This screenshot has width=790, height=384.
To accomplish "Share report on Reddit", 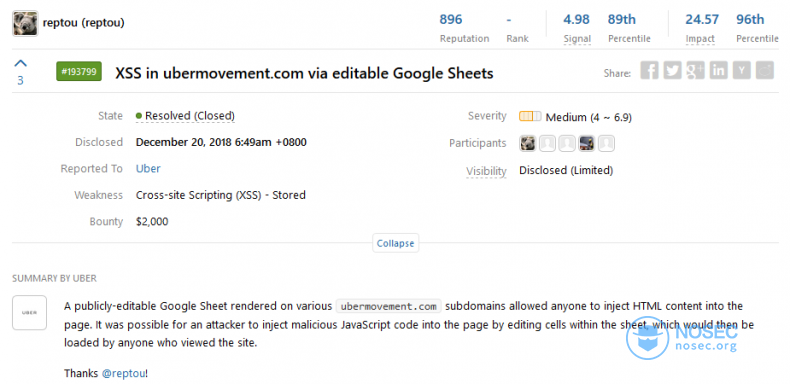I will 765,71.
